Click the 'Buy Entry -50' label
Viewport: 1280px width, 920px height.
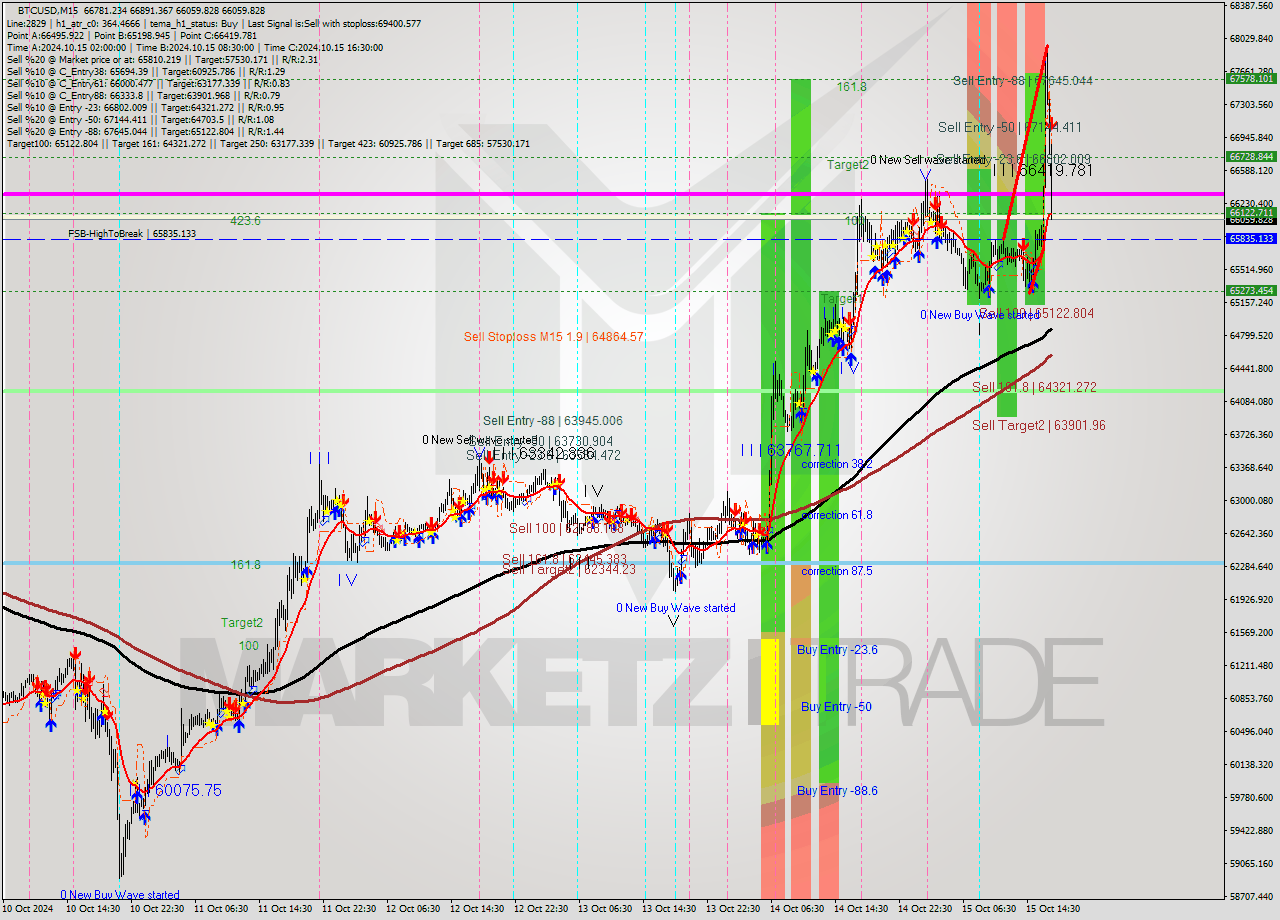(836, 707)
